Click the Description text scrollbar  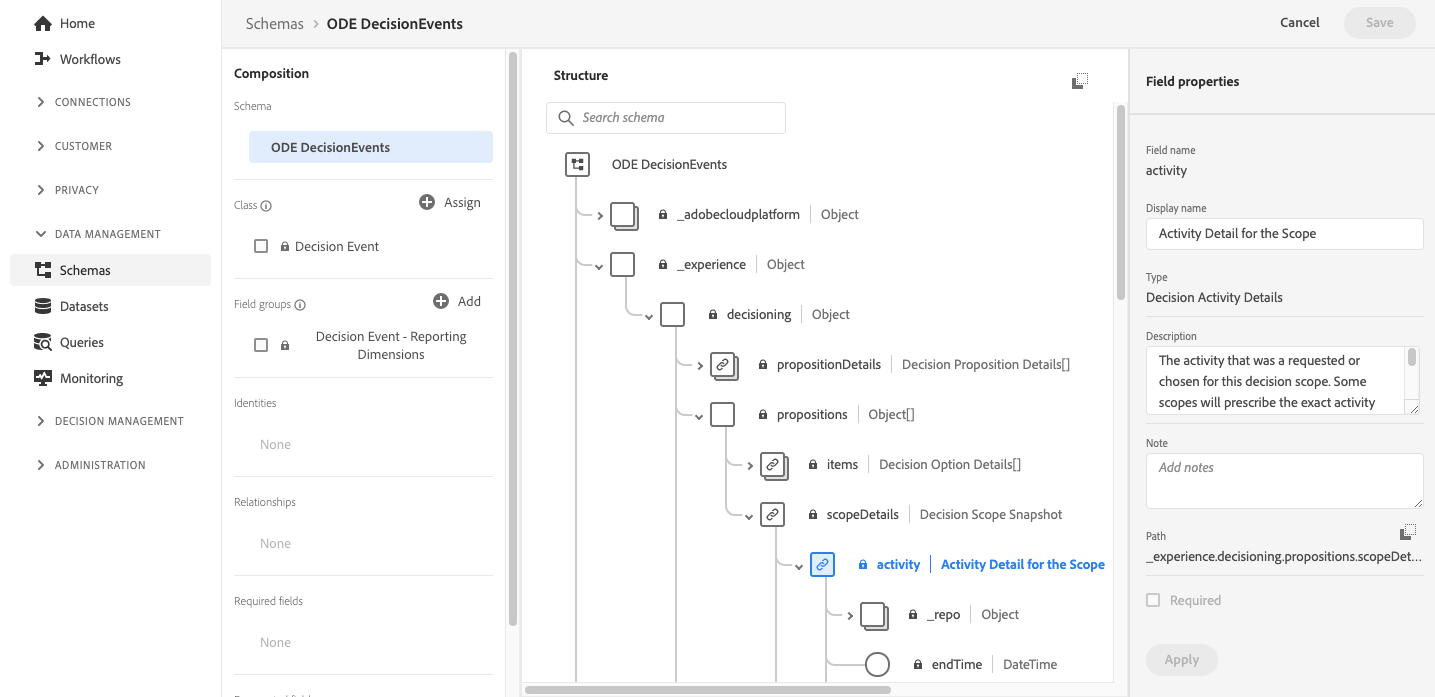pyautogui.click(x=1412, y=358)
